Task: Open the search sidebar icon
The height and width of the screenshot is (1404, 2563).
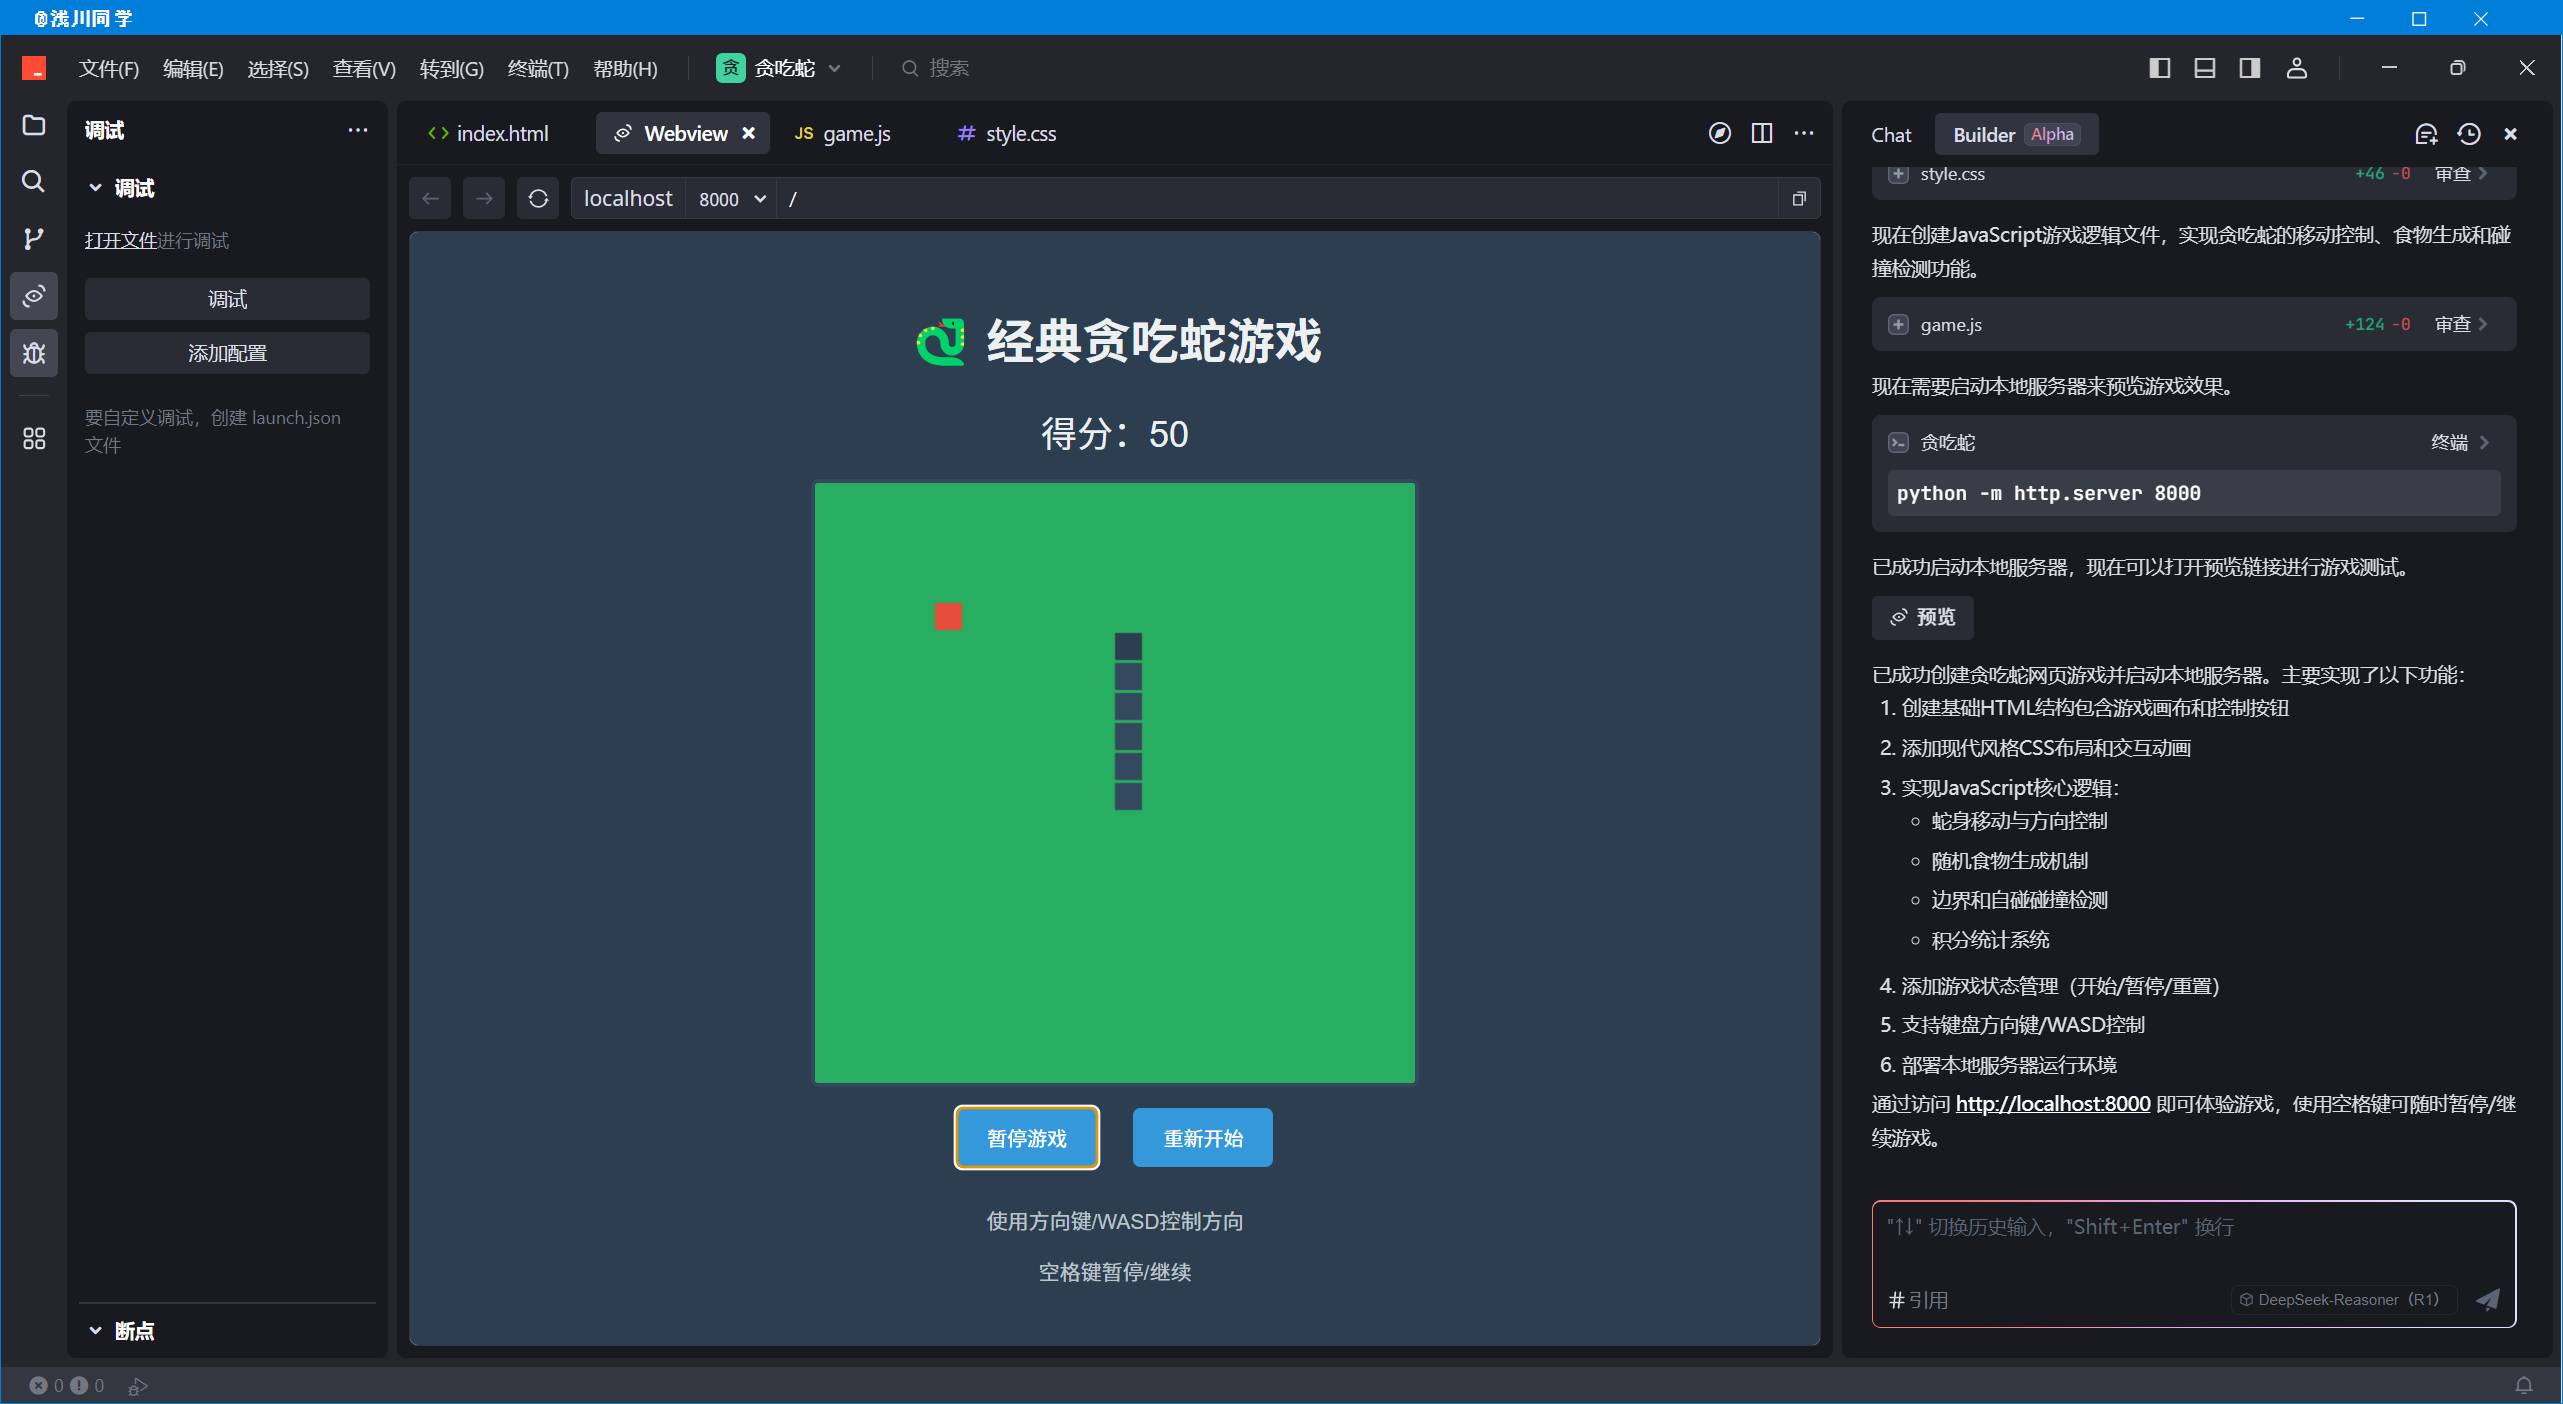Action: coord(34,181)
